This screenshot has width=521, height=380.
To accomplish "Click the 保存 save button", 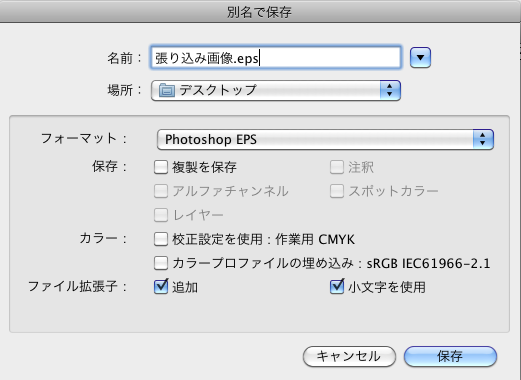I will (x=450, y=356).
